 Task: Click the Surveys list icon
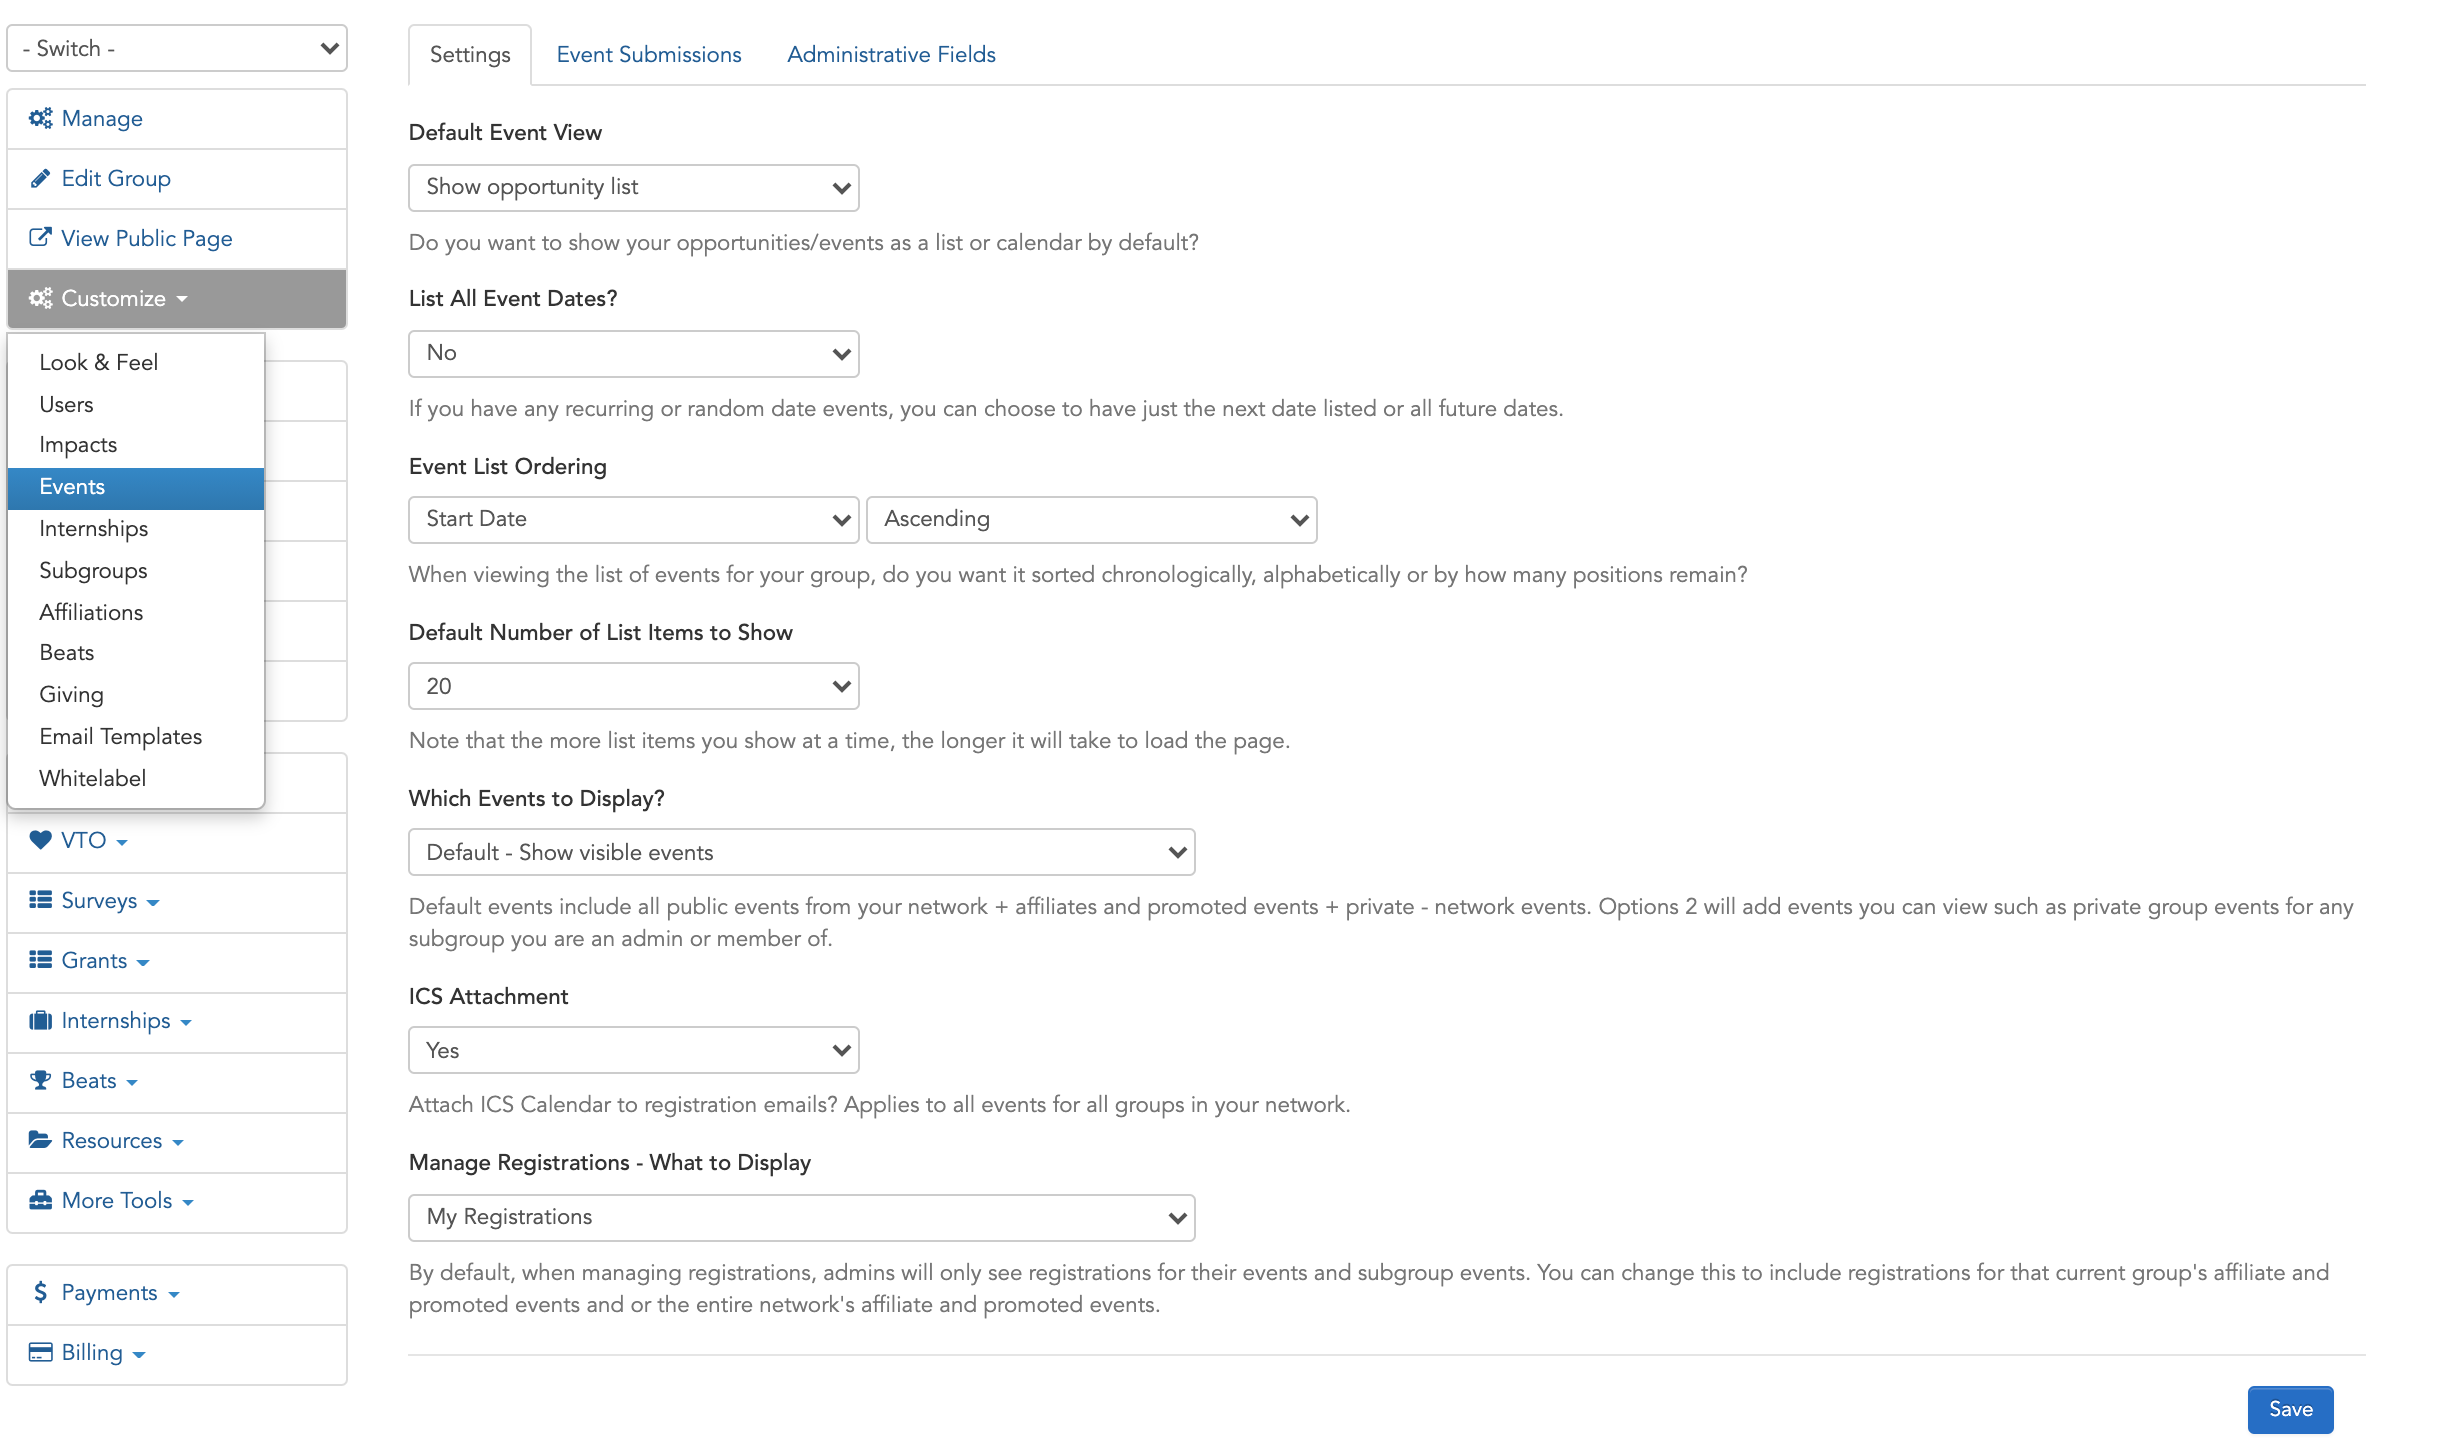(x=40, y=900)
